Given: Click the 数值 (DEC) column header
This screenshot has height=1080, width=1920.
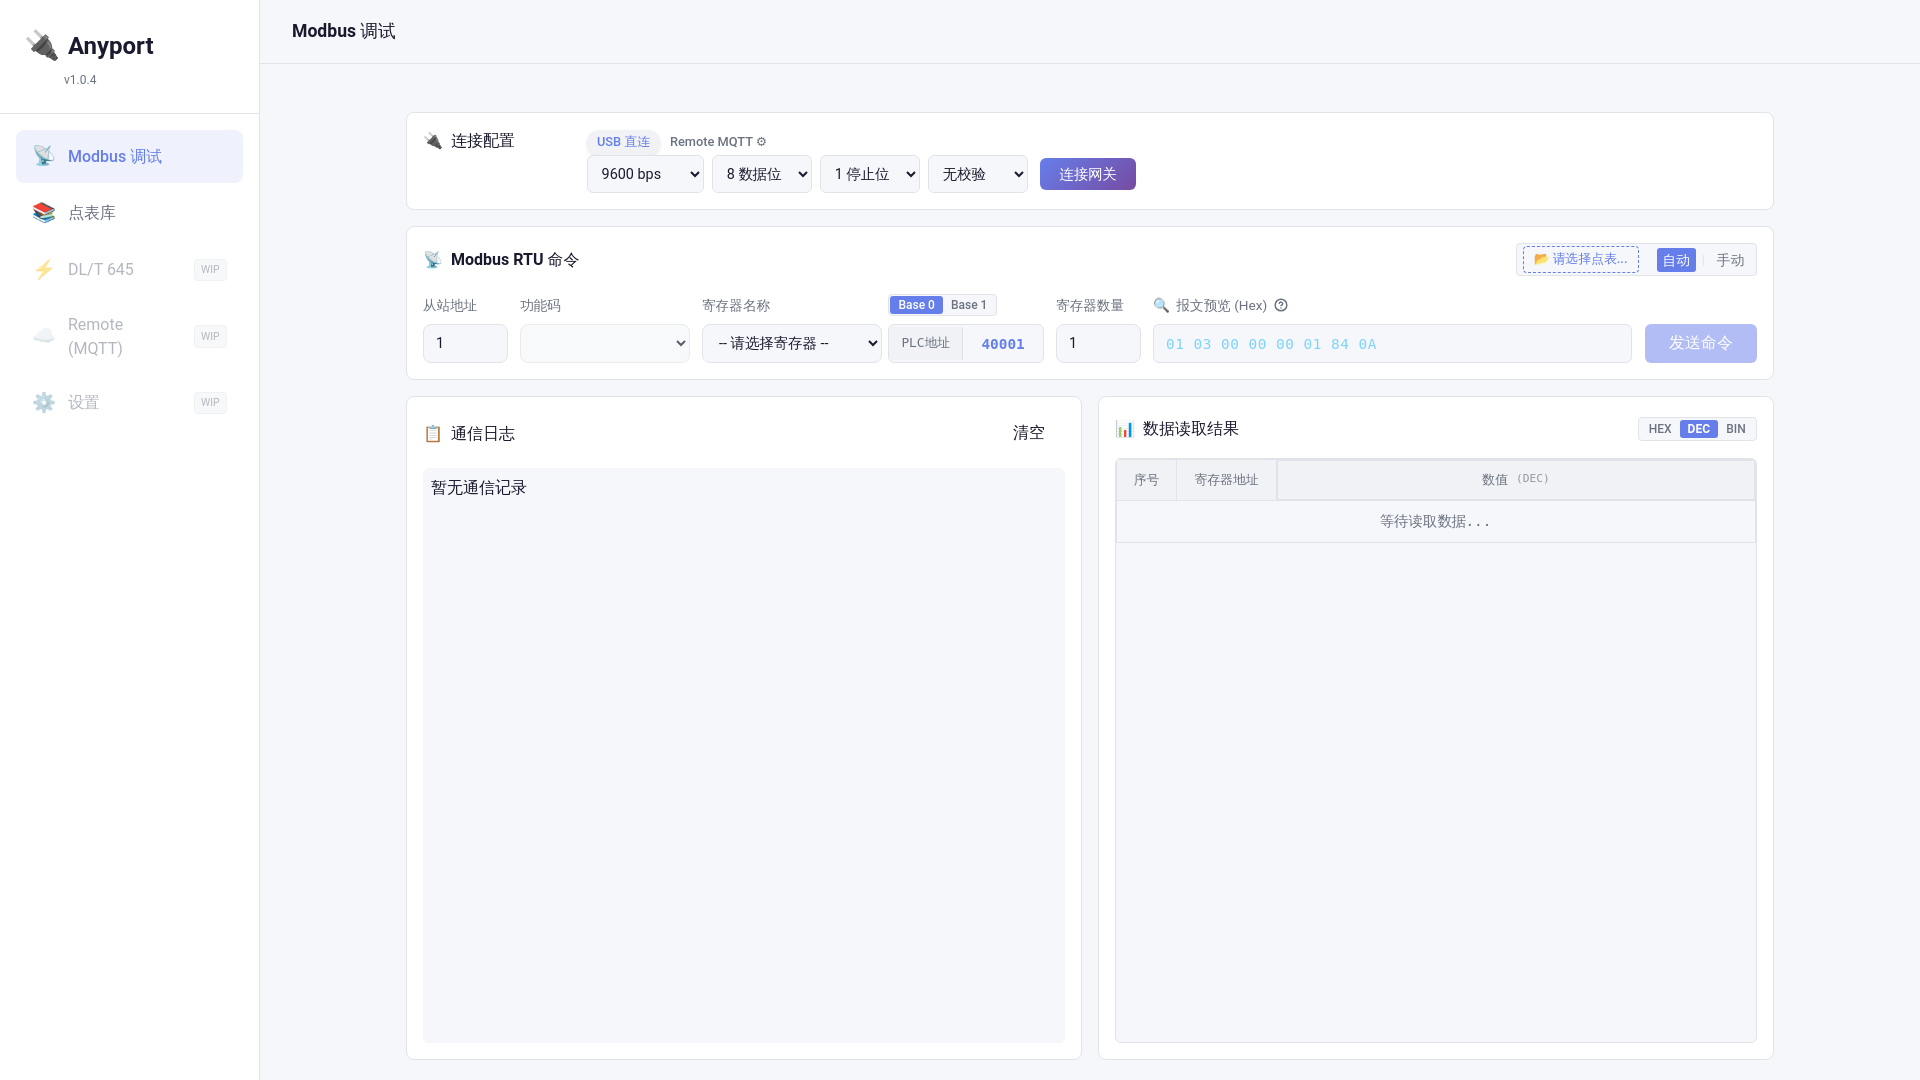Looking at the screenshot, I should tap(1516, 480).
